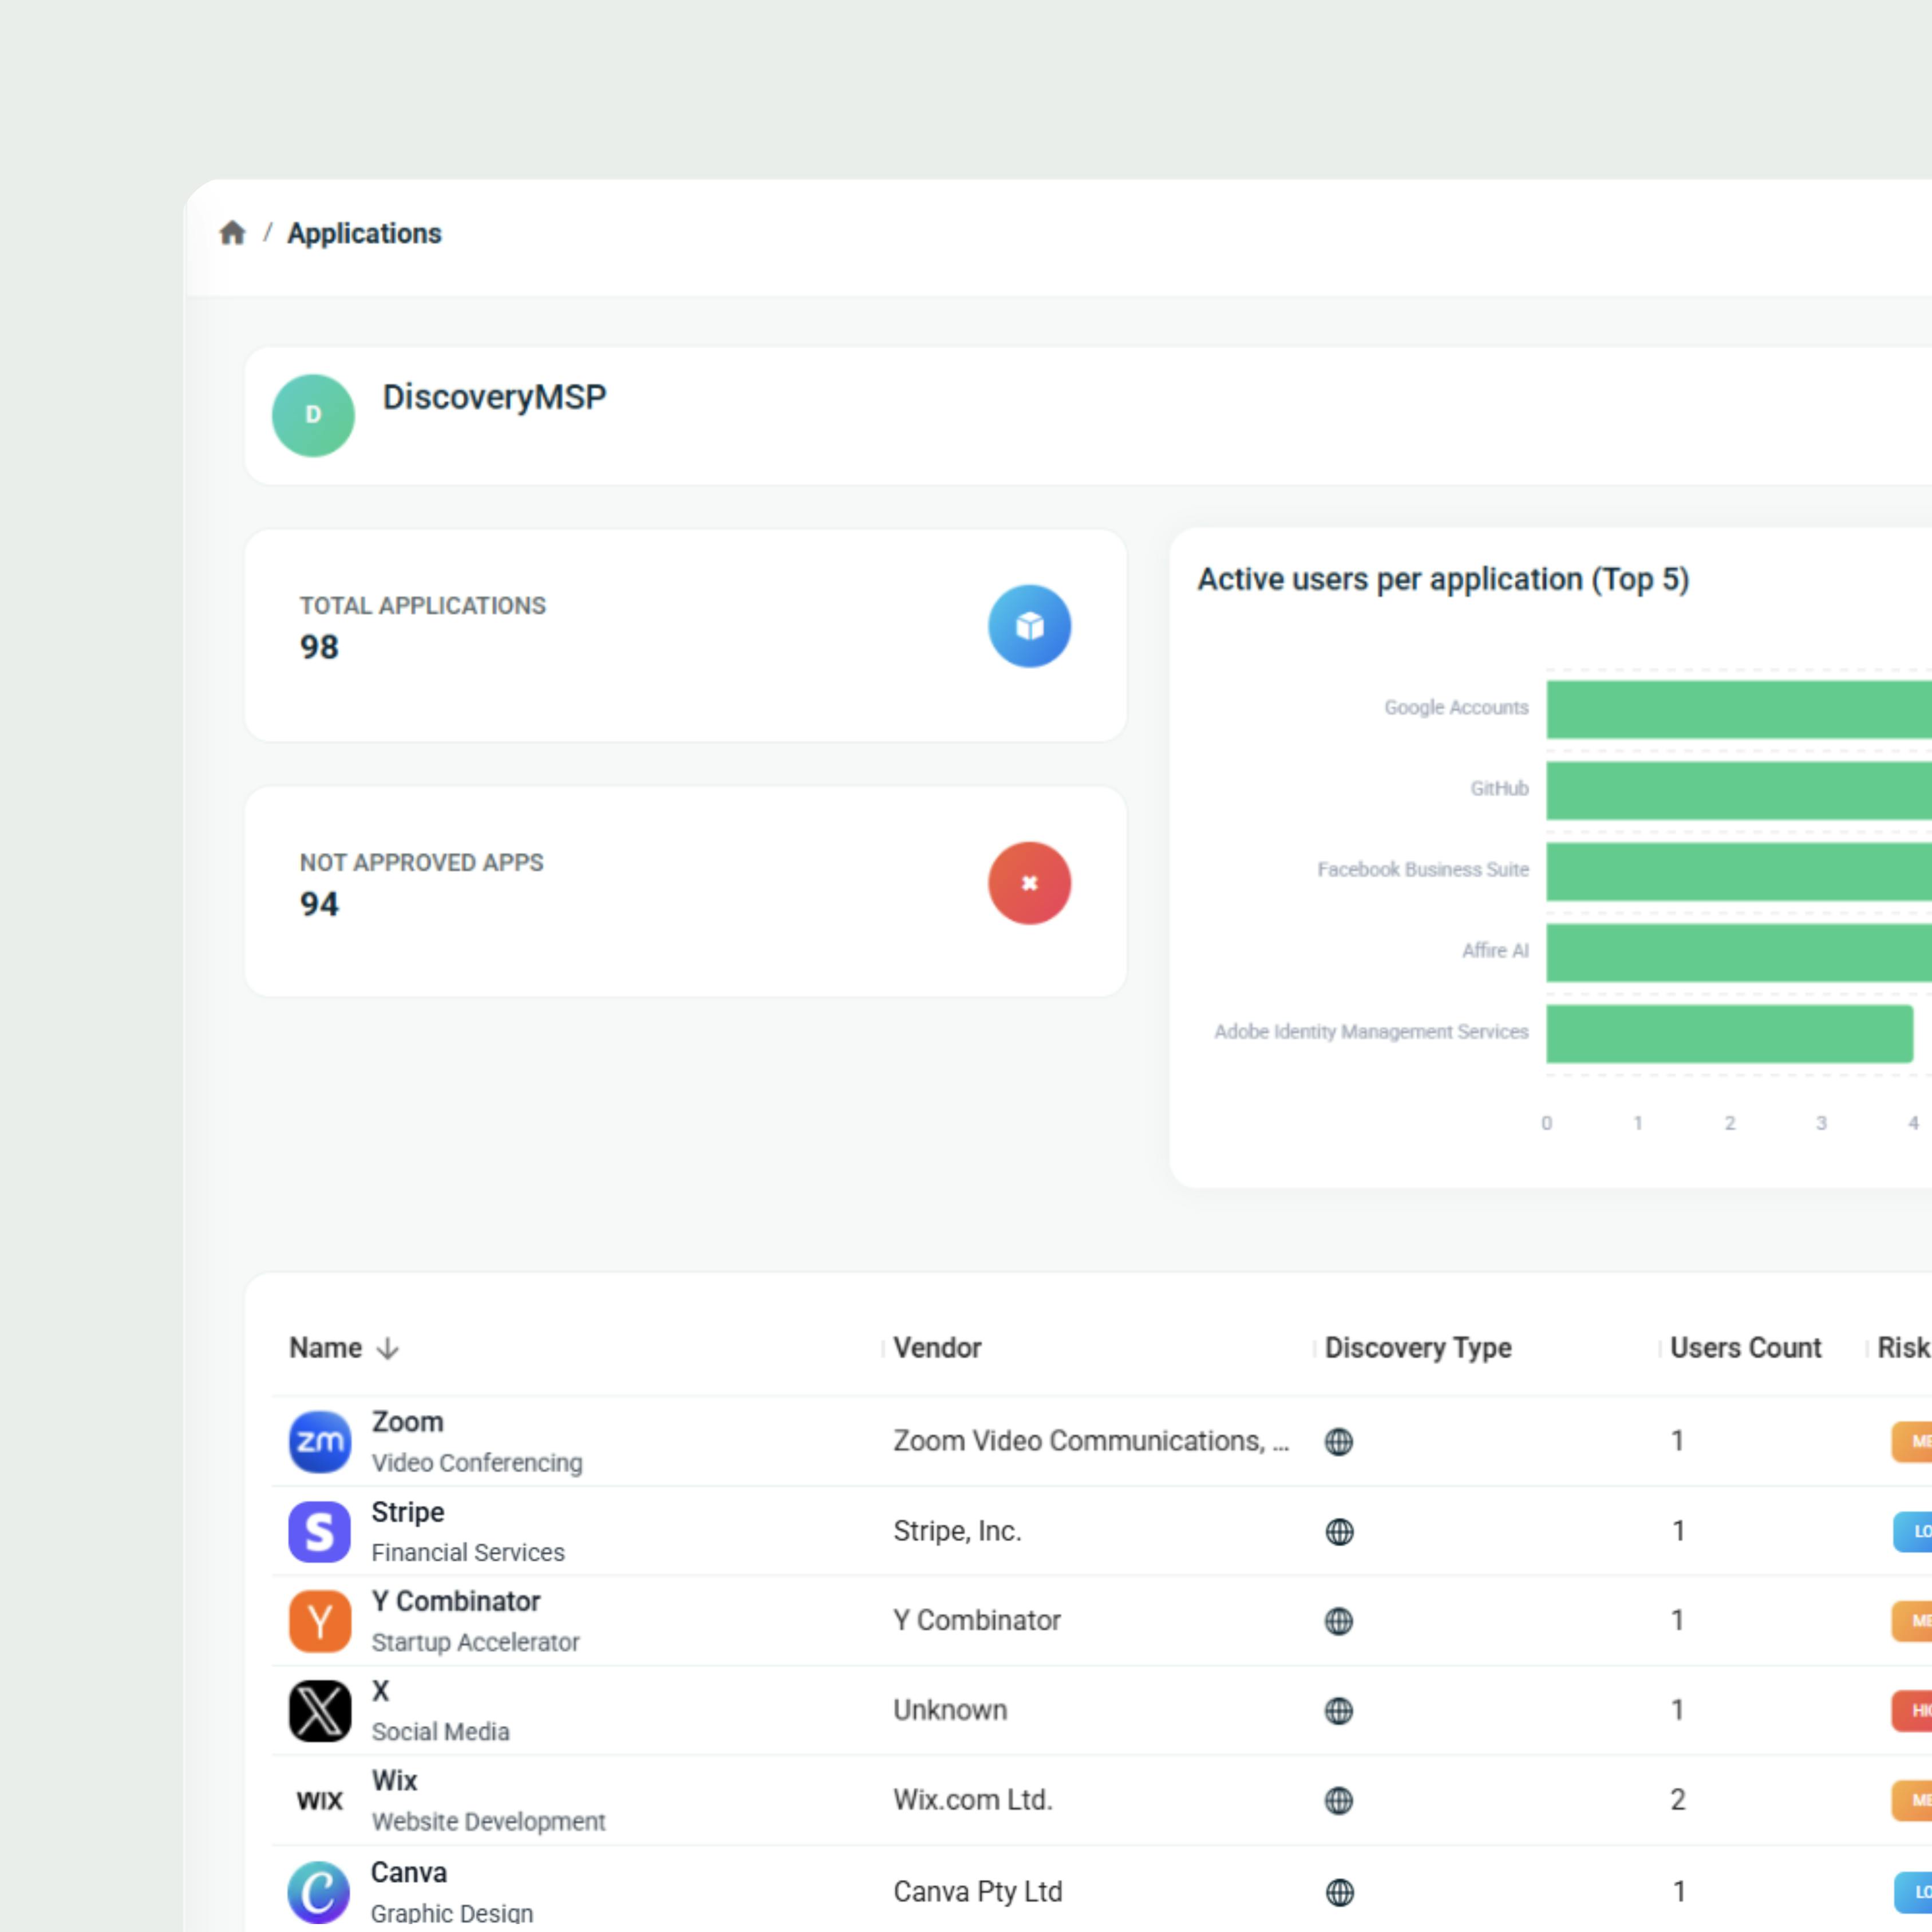Screen dimensions: 1932x1932
Task: Click the Medium risk badge for Zoom
Action: [x=1913, y=1441]
